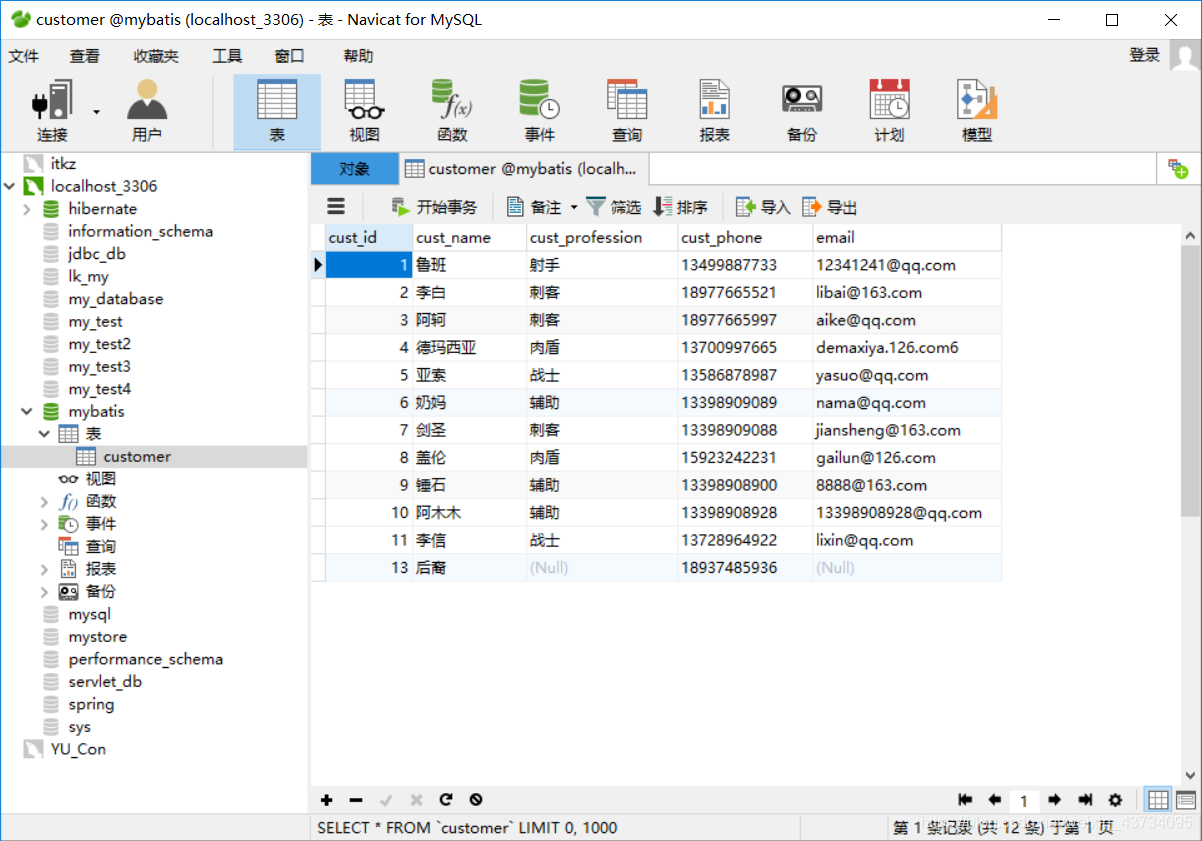Click the Login (登录) link
Viewport: 1202px width, 841px height.
tap(1145, 55)
